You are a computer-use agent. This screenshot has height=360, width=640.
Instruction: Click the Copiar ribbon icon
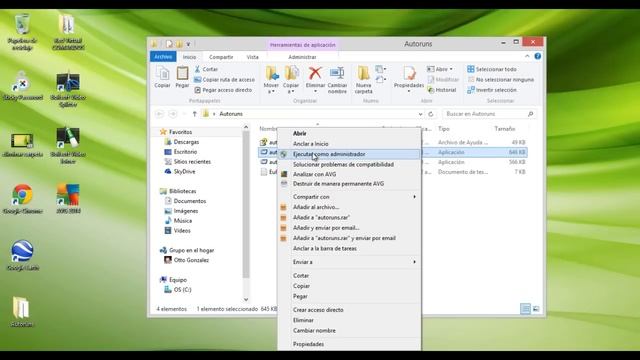coord(162,77)
